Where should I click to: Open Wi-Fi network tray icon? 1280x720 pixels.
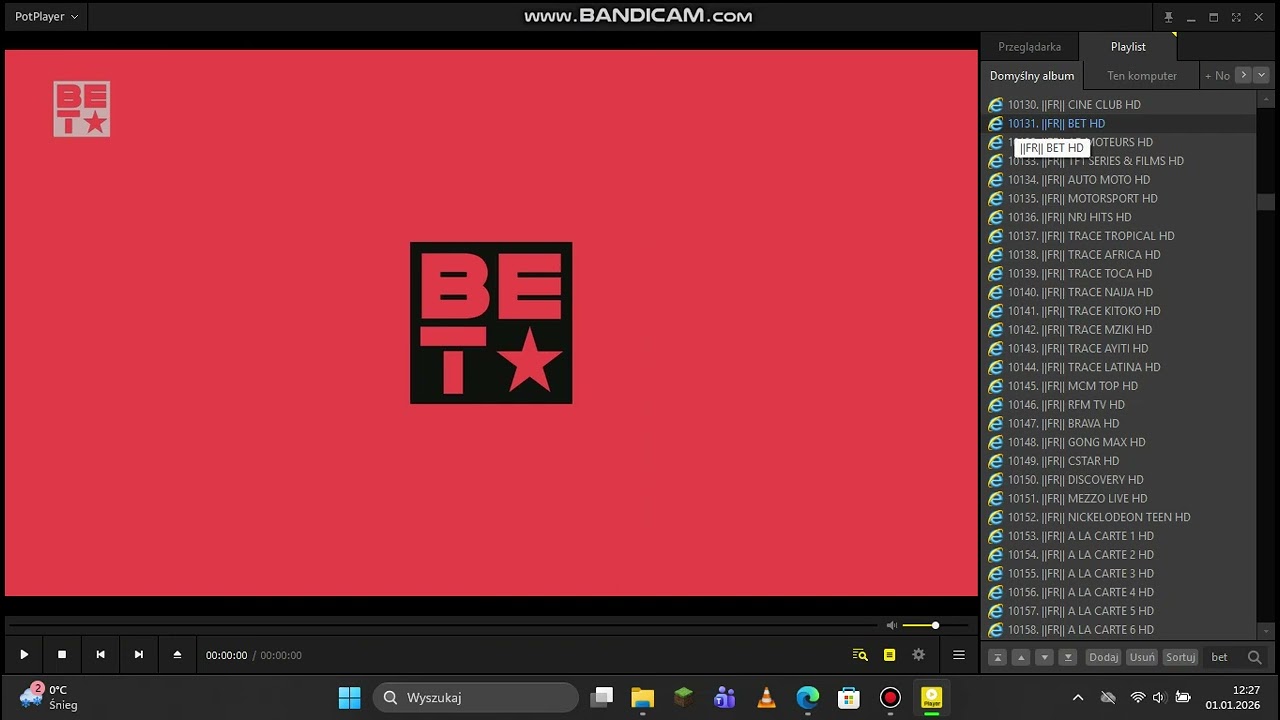click(x=1137, y=698)
